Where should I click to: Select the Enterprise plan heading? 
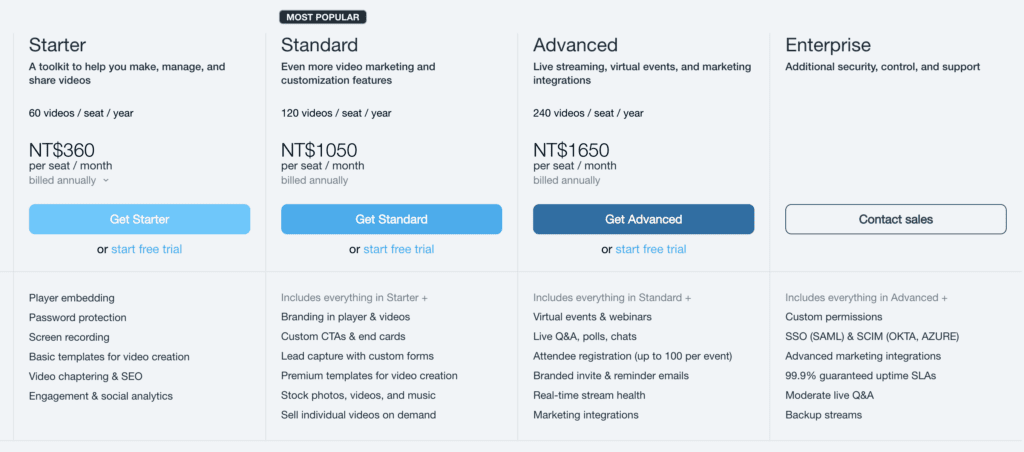point(828,45)
